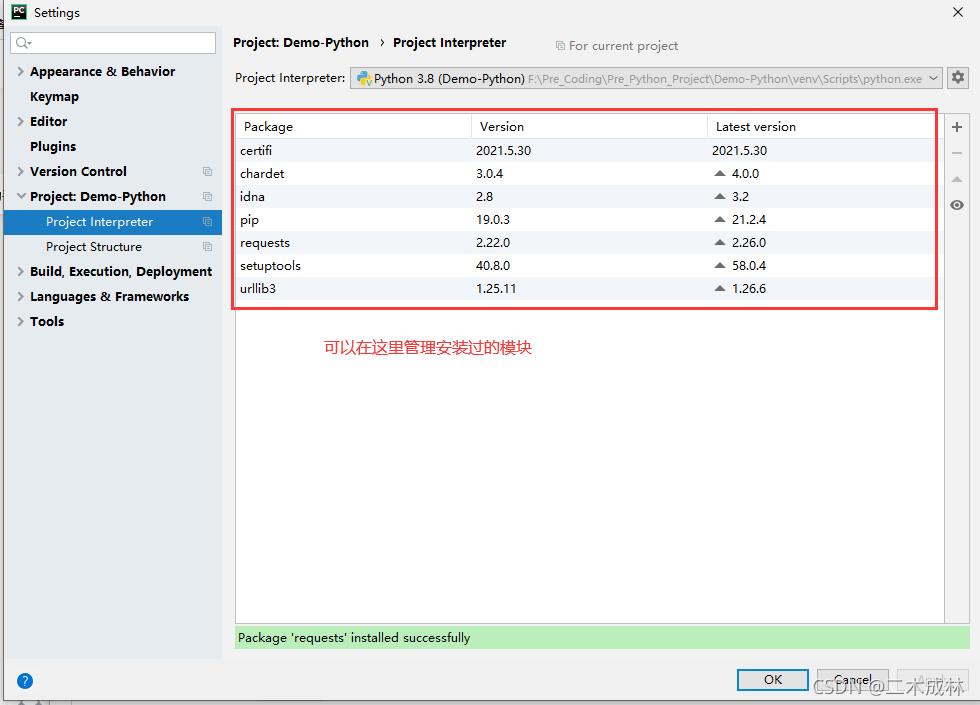Select Keymap in the settings tree

point(54,97)
